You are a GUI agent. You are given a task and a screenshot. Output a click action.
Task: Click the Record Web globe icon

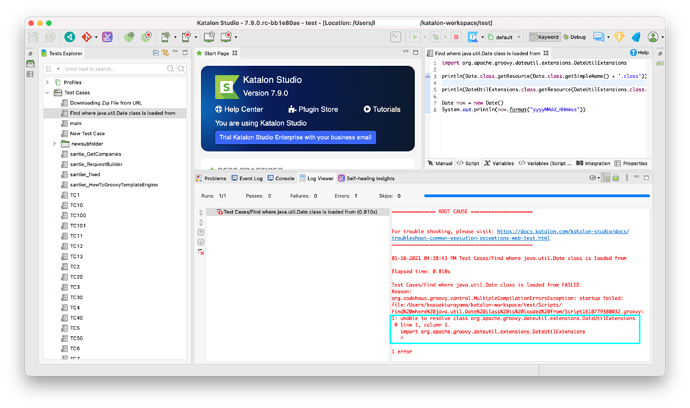(x=147, y=37)
